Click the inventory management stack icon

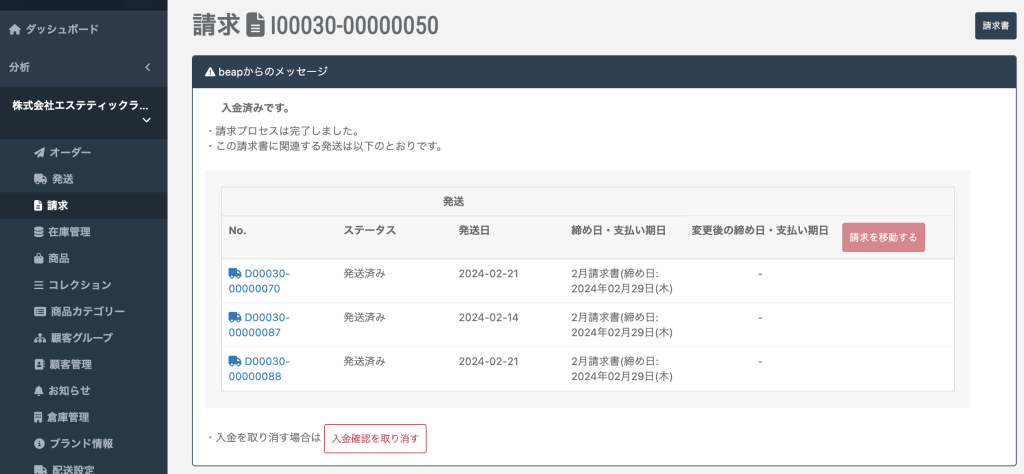coord(39,232)
